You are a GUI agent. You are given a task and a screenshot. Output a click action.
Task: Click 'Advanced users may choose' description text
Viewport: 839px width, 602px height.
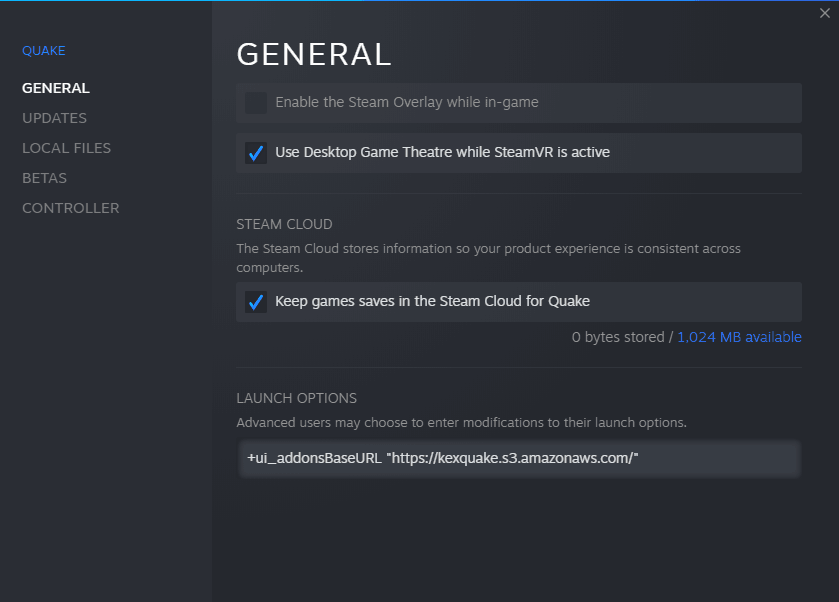461,423
